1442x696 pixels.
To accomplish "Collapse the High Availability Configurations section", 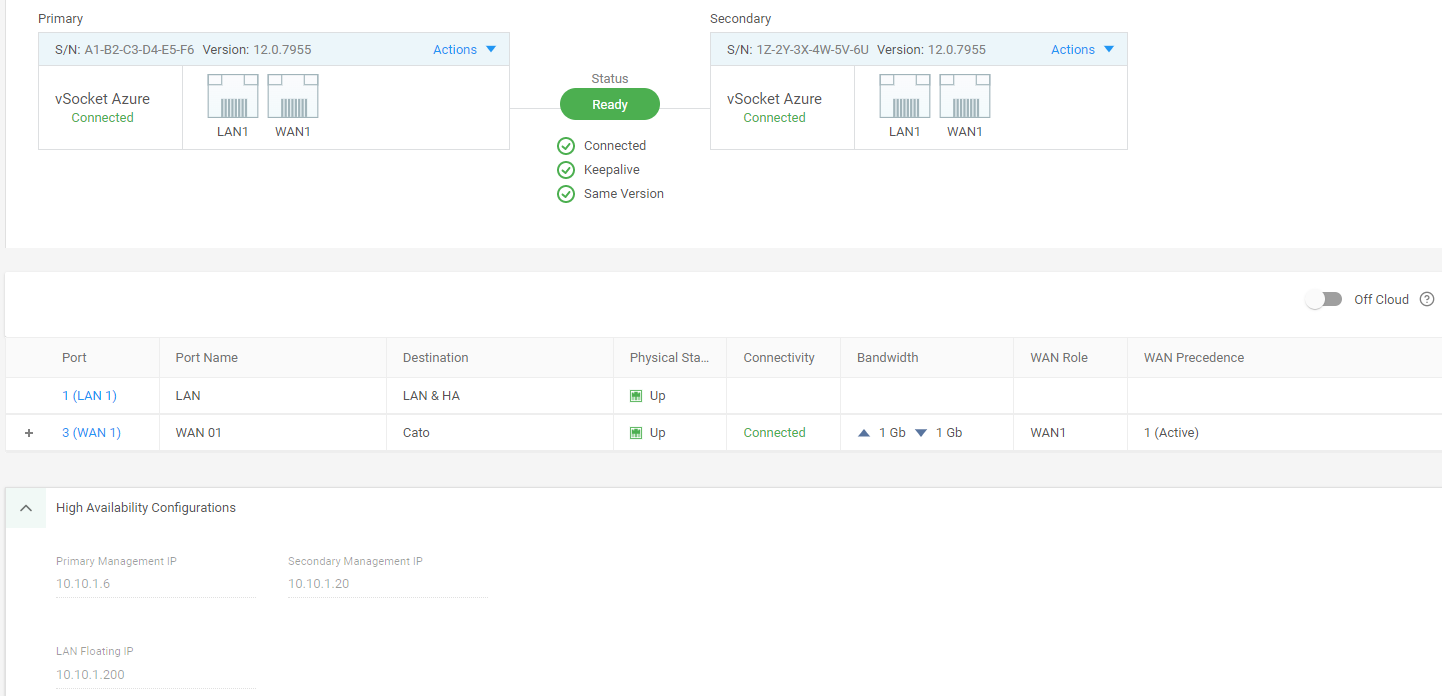I will pos(25,507).
